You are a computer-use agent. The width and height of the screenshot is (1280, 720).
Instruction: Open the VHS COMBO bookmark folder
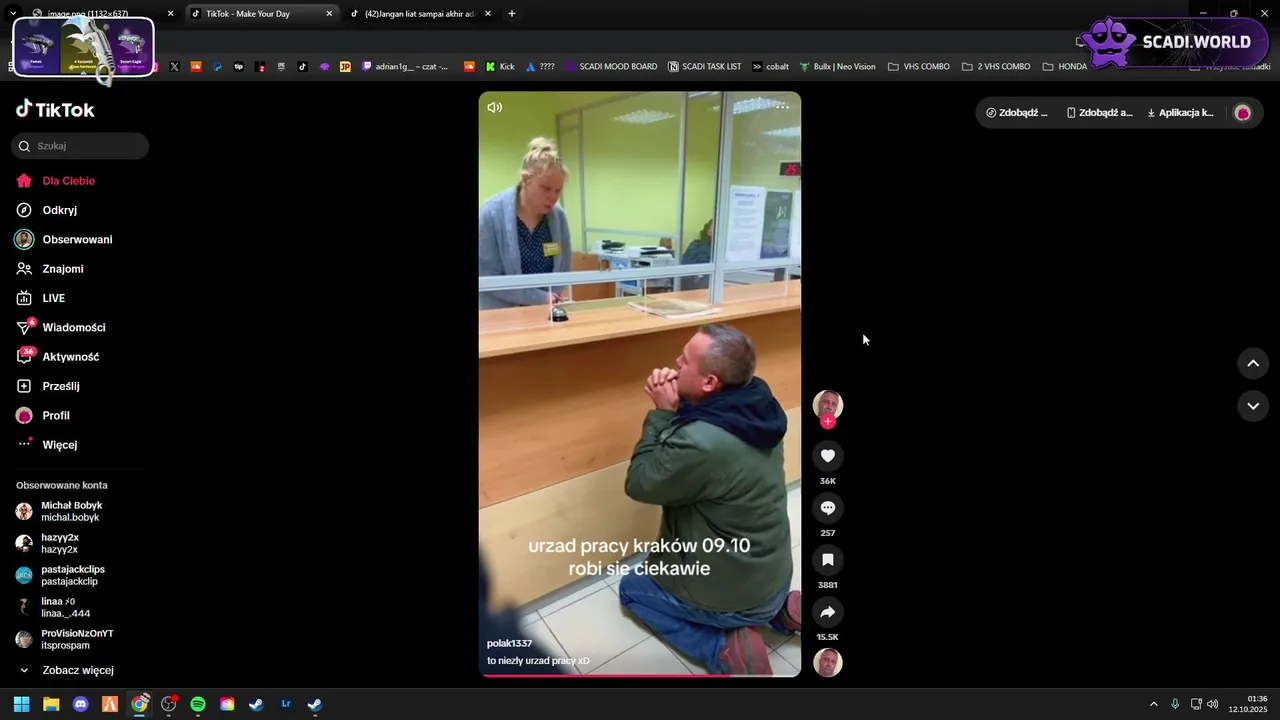click(x=919, y=67)
